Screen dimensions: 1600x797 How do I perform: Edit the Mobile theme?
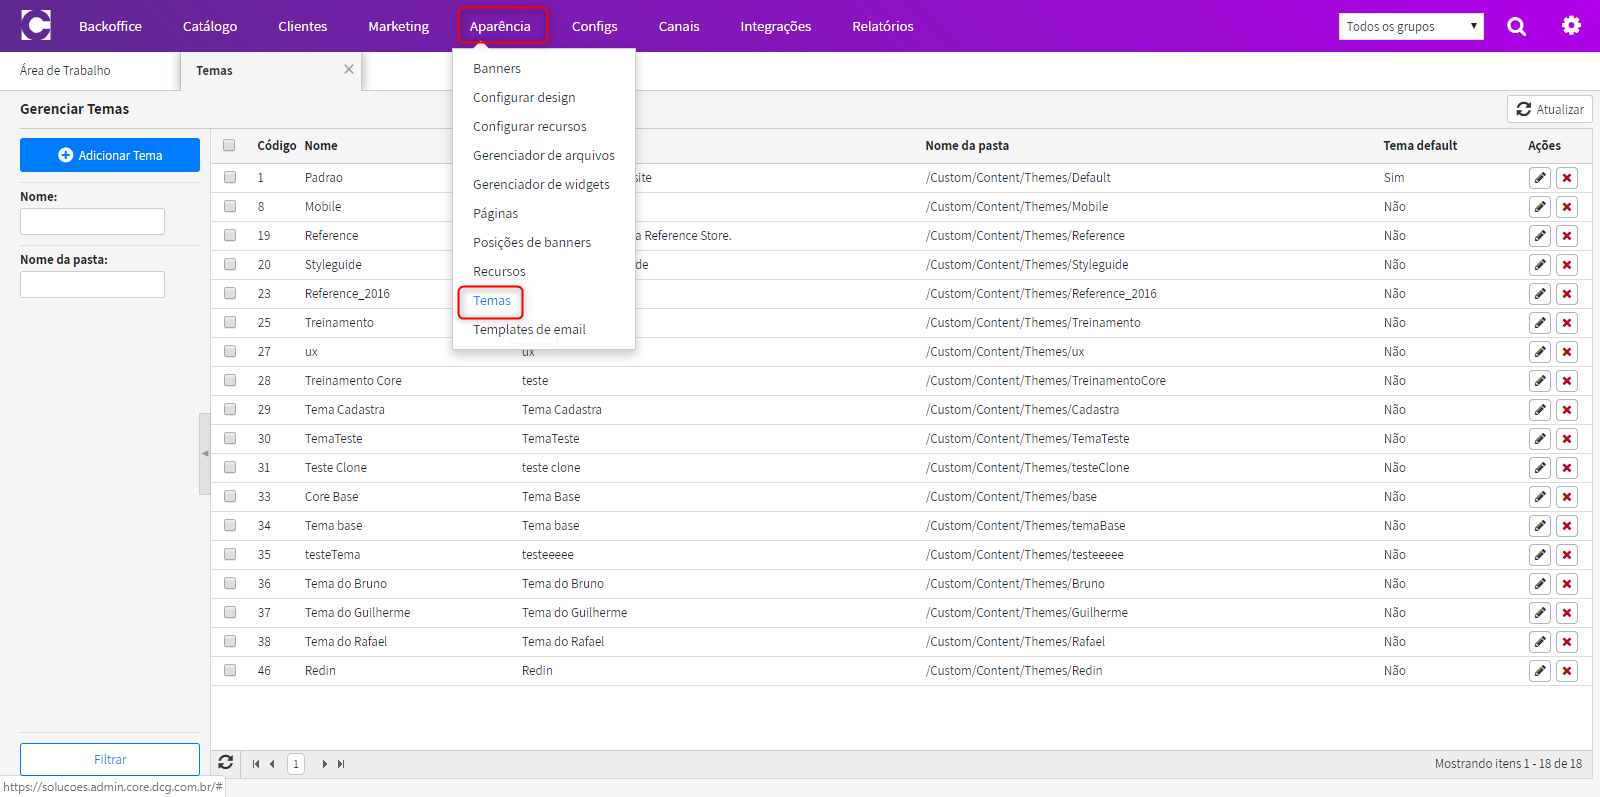pyautogui.click(x=1540, y=207)
